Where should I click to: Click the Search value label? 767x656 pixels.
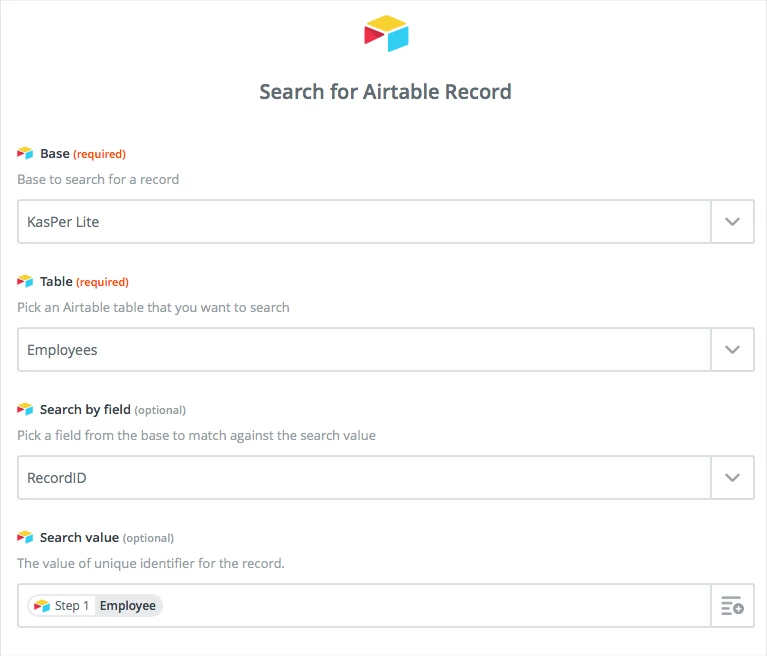(79, 538)
